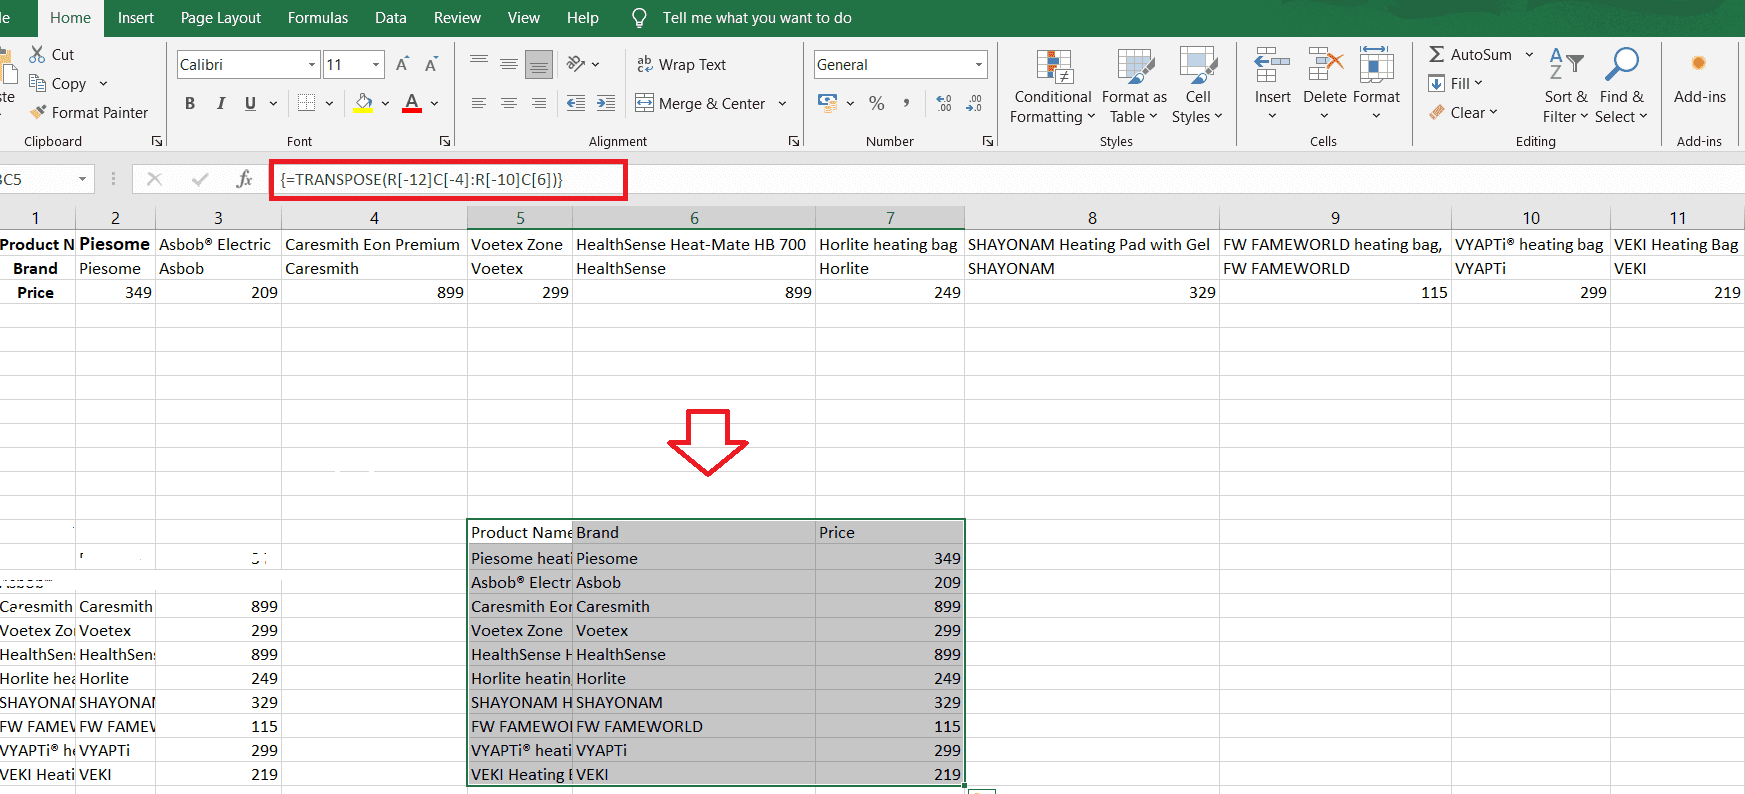The width and height of the screenshot is (1745, 794).
Task: Open Find & Select magnifier
Action: click(1621, 87)
